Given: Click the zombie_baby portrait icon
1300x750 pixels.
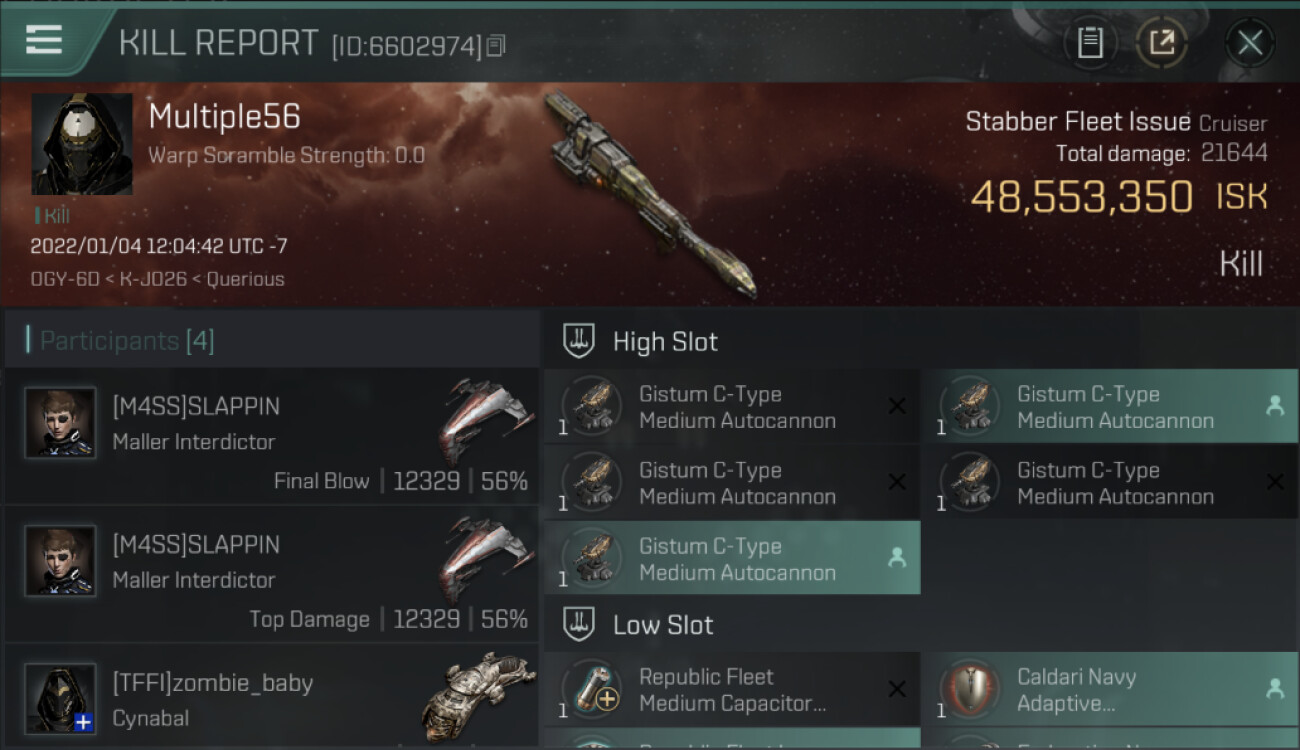Looking at the screenshot, I should click(60, 698).
